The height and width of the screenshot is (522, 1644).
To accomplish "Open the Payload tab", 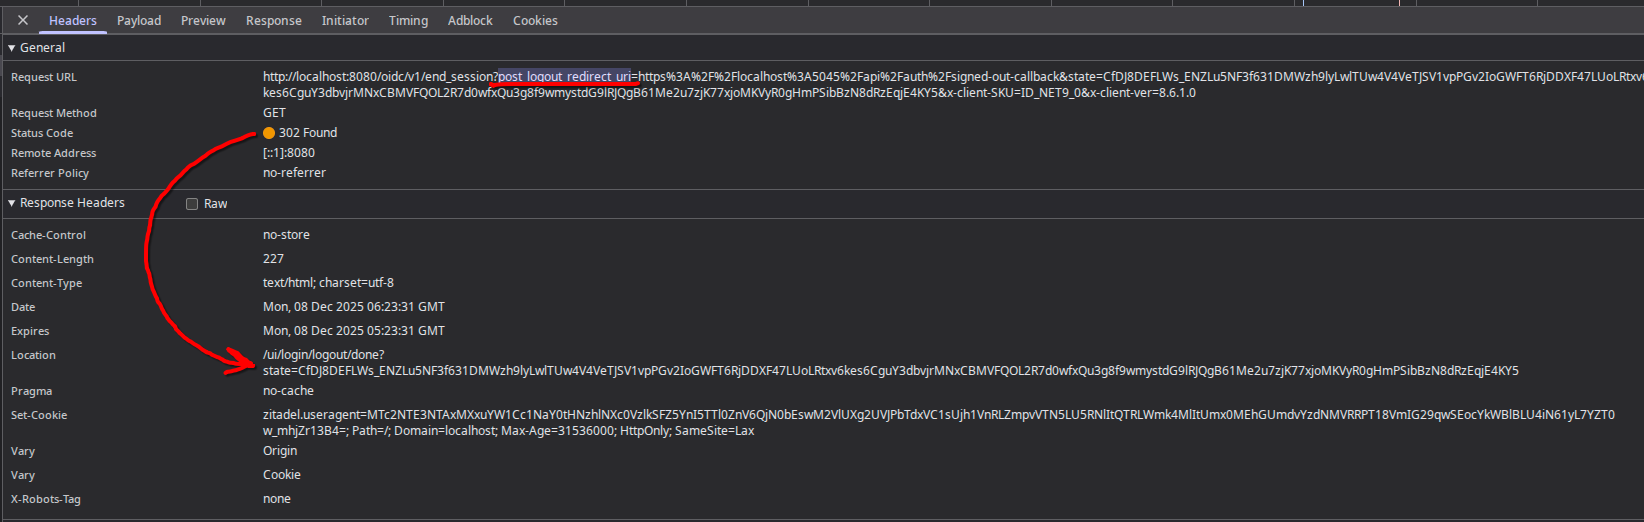I will (139, 20).
